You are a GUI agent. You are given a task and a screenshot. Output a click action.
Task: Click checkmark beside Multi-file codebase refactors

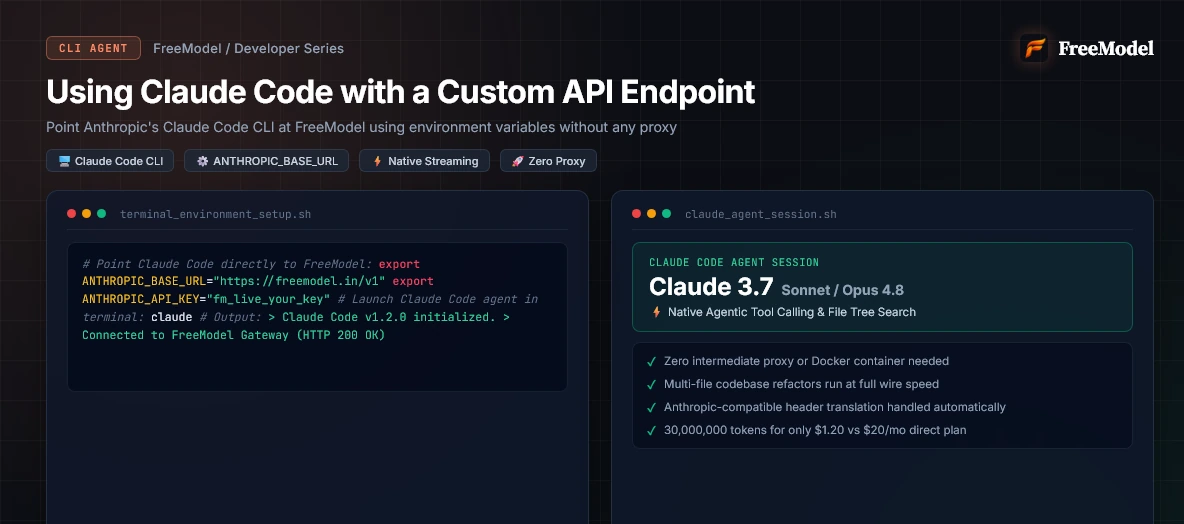652,384
